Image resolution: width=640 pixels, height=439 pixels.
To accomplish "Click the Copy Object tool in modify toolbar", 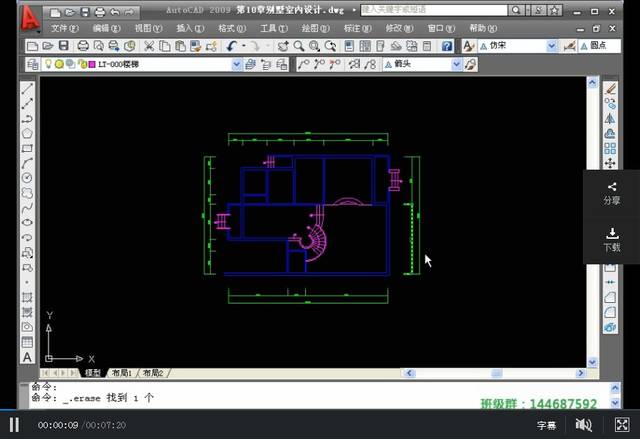I will click(x=610, y=104).
